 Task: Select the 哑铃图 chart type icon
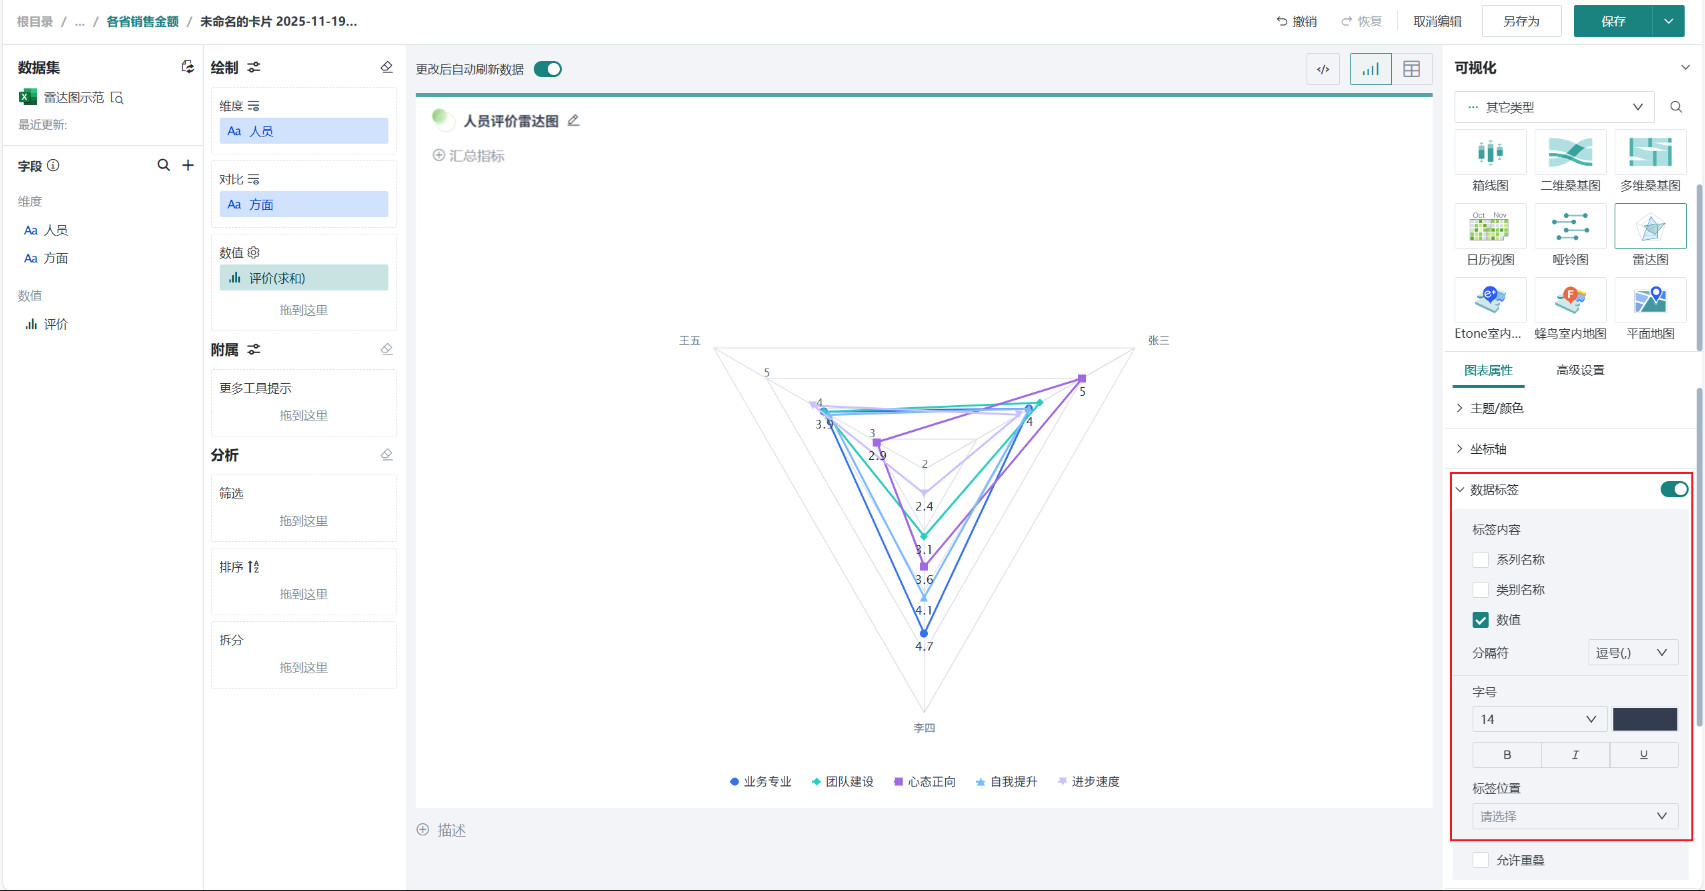(x=1570, y=227)
